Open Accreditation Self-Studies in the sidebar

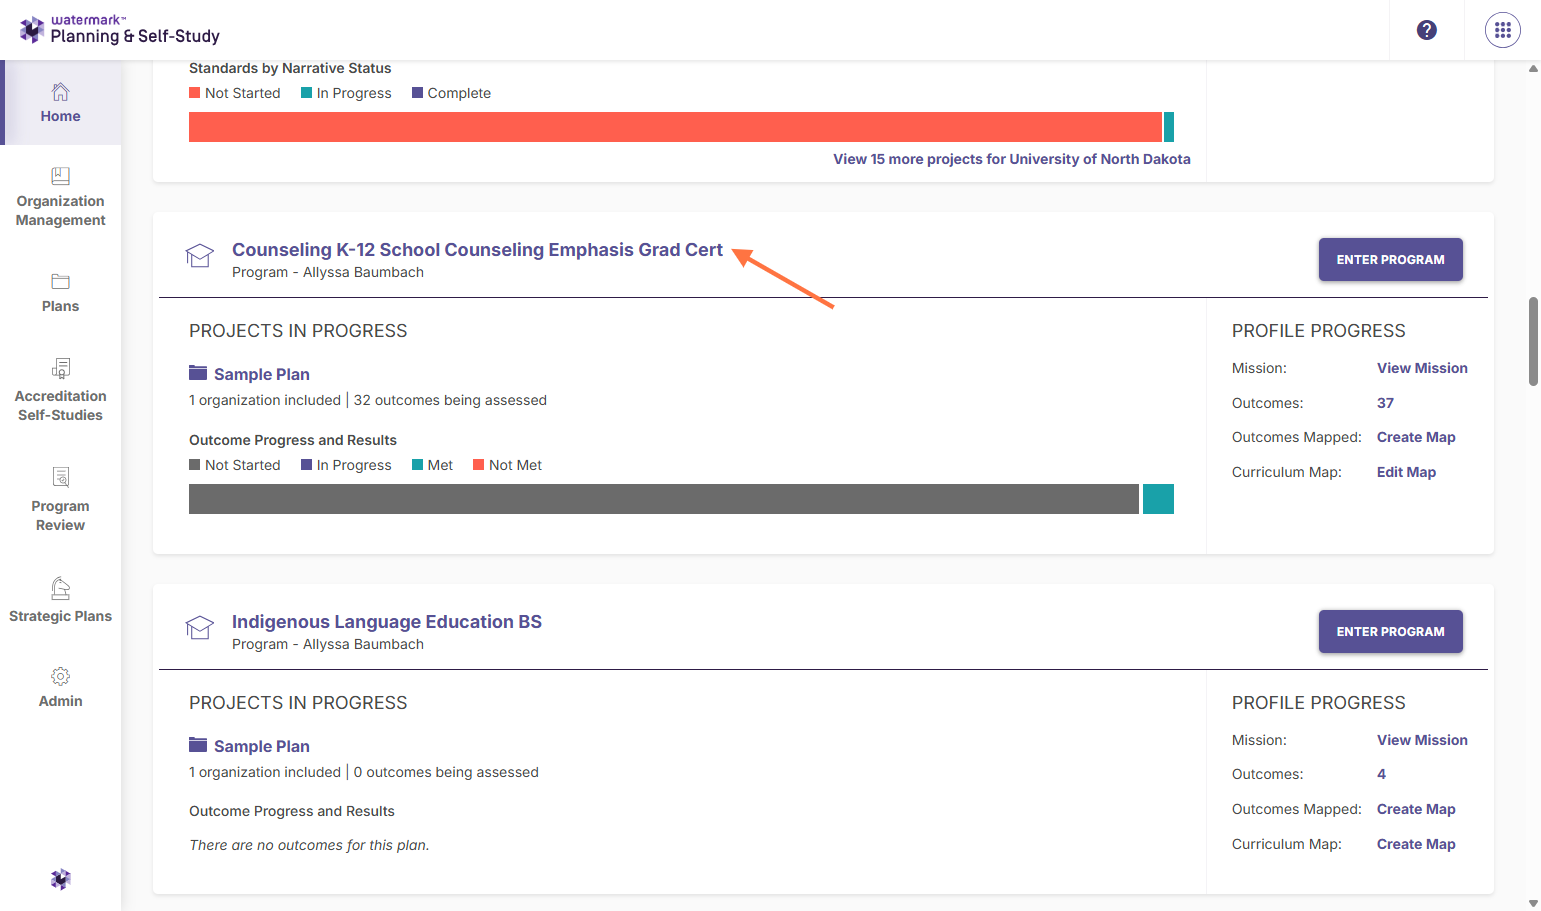[60, 391]
